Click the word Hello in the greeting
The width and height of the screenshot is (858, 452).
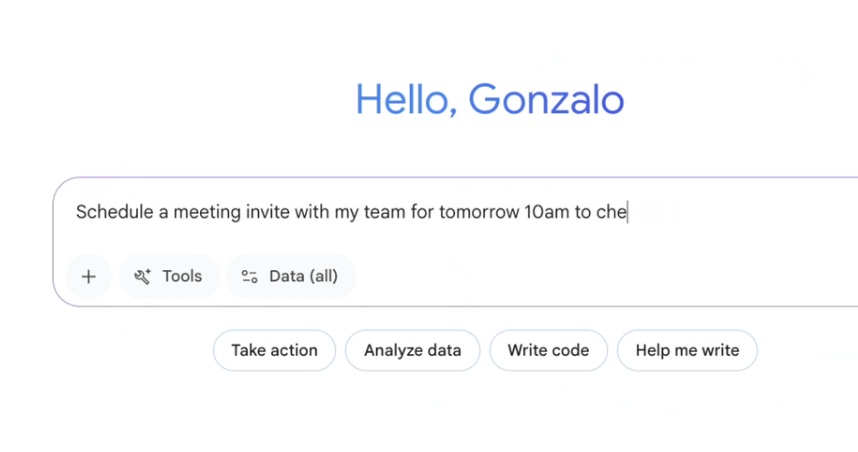coord(404,100)
